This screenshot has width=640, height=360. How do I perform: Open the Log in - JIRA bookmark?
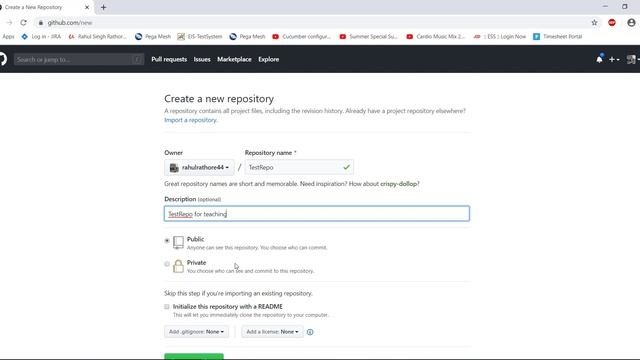41,36
